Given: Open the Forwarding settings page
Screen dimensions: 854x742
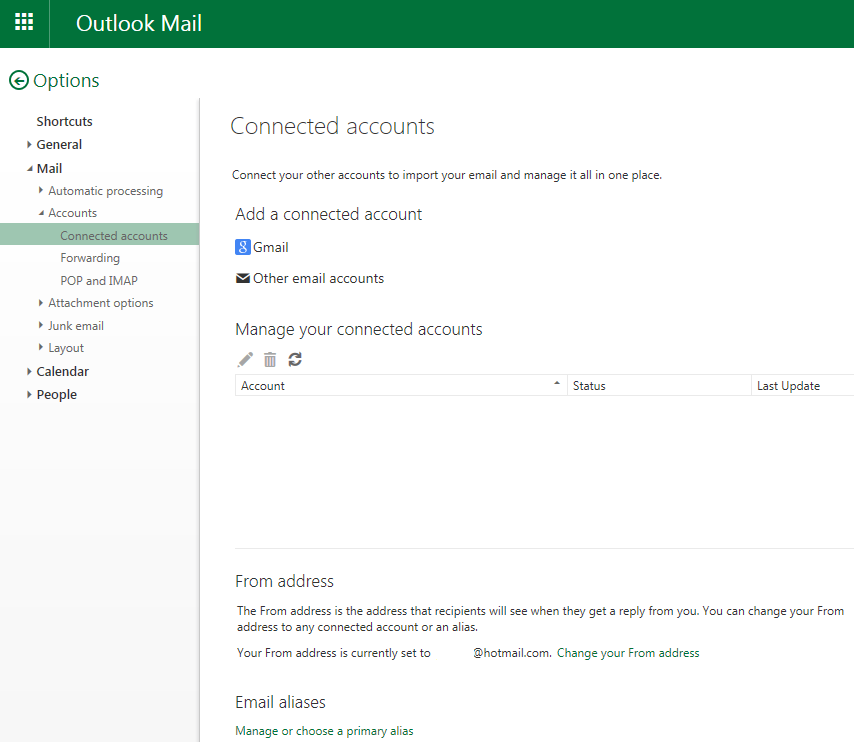Looking at the screenshot, I should pyautogui.click(x=90, y=258).
